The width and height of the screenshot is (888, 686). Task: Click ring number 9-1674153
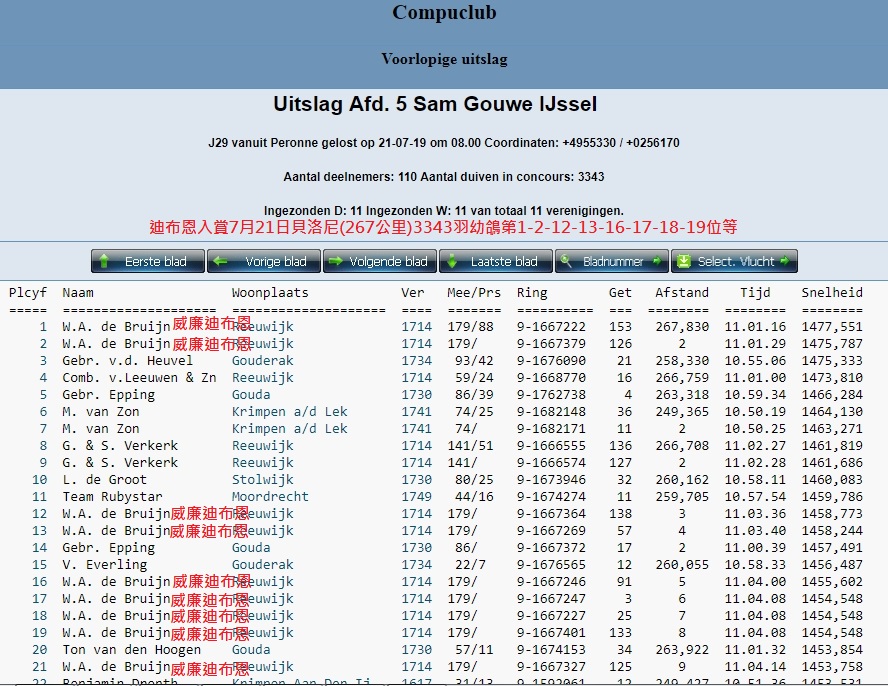click(551, 650)
